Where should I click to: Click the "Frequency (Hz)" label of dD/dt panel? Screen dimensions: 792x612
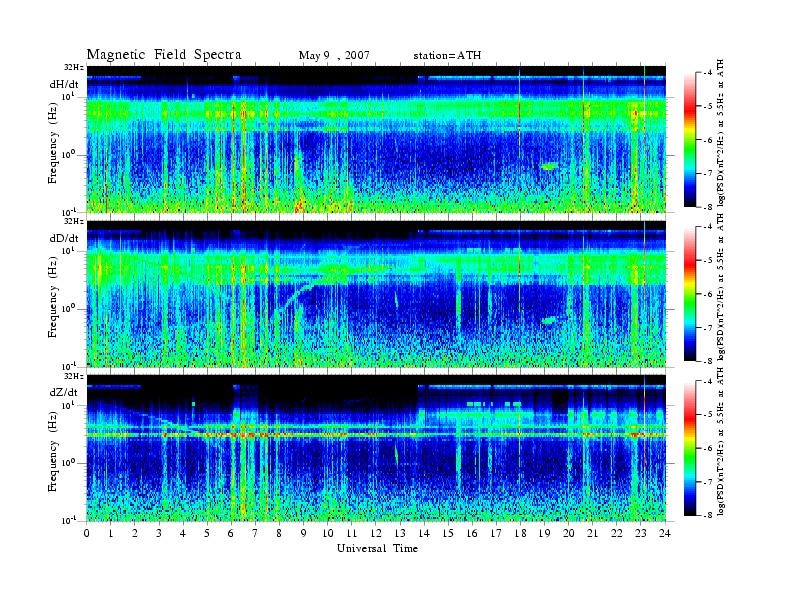53,298
